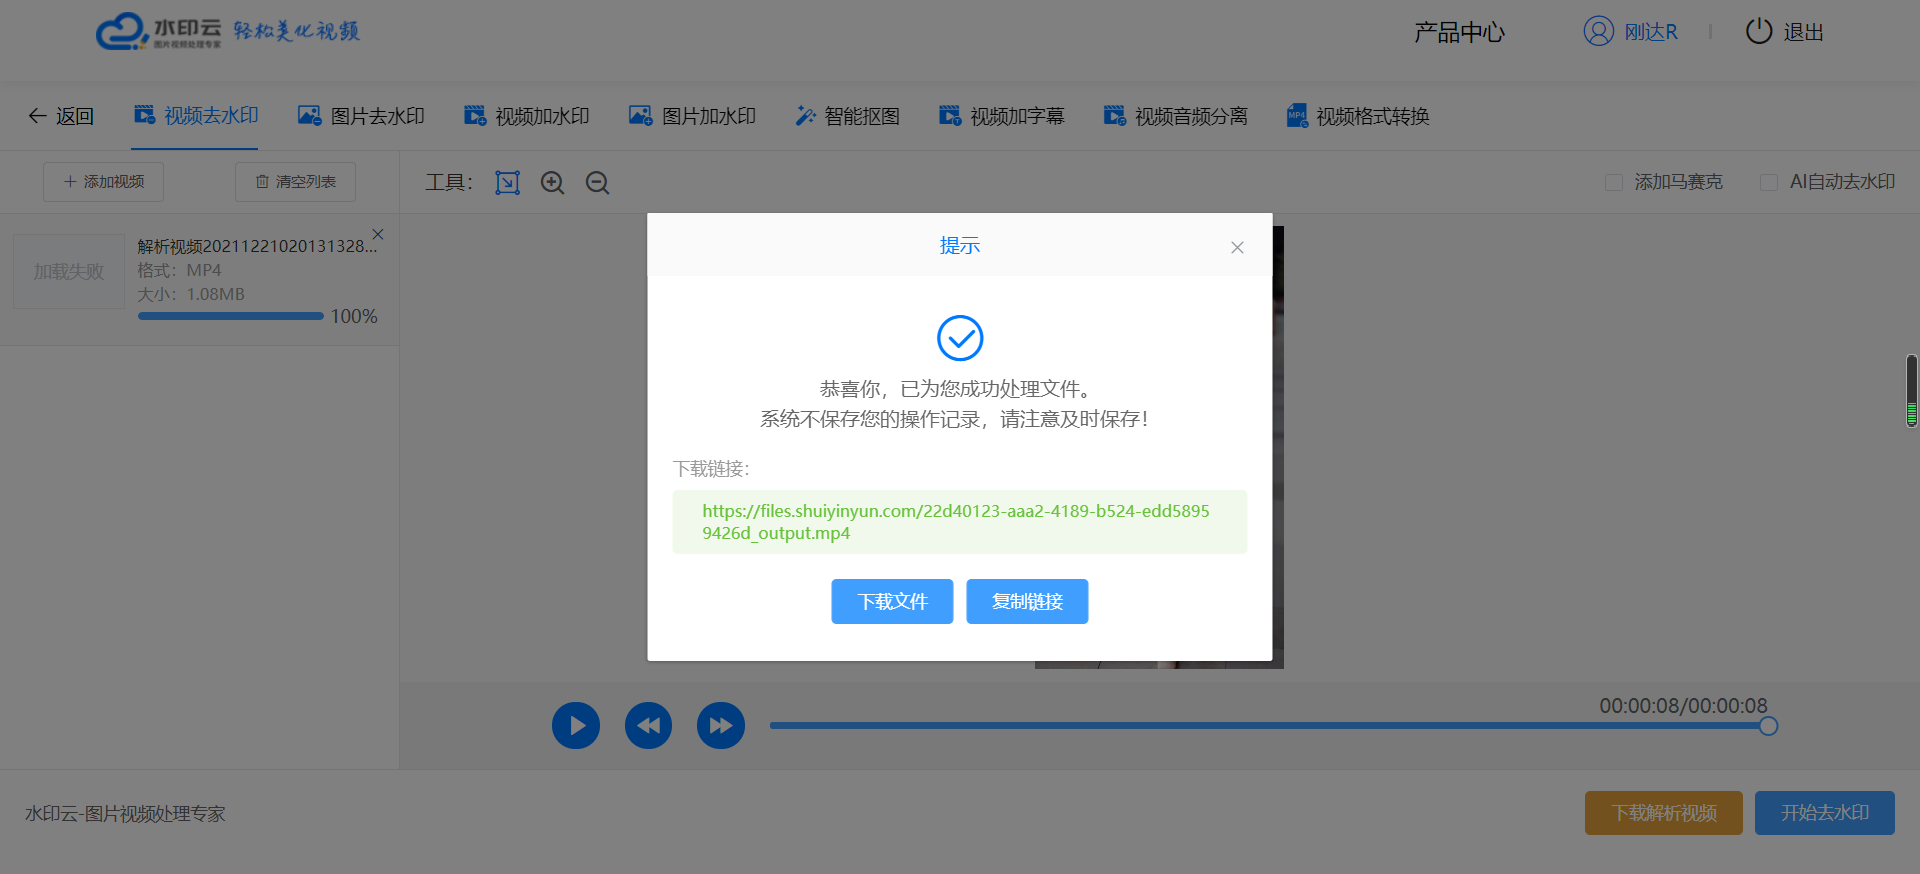This screenshot has height=874, width=1920.
Task: Click the video progress slider handle
Action: pos(1768,726)
